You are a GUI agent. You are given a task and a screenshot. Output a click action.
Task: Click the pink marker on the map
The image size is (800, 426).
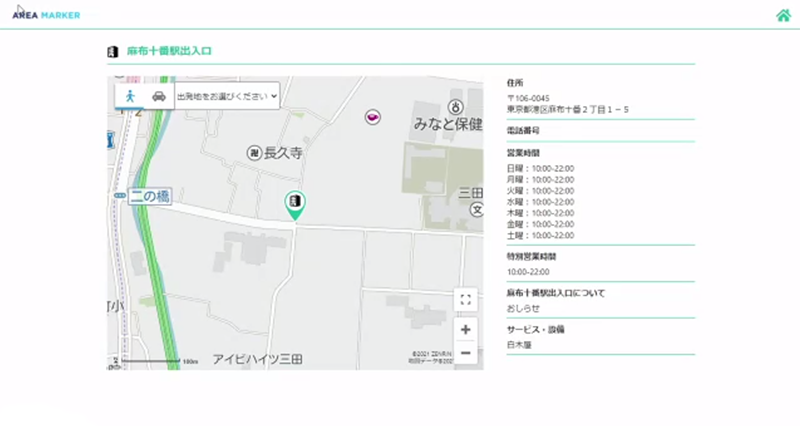(x=371, y=118)
